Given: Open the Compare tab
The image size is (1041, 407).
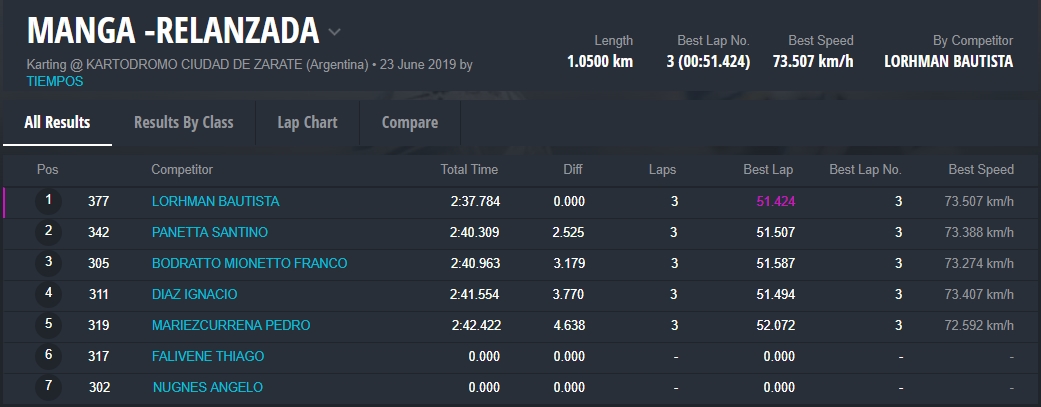Looking at the screenshot, I should (x=410, y=122).
